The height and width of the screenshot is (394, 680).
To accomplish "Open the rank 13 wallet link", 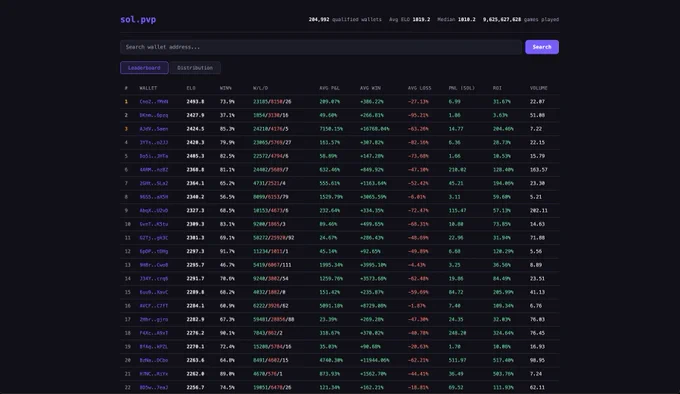I will click(x=154, y=265).
